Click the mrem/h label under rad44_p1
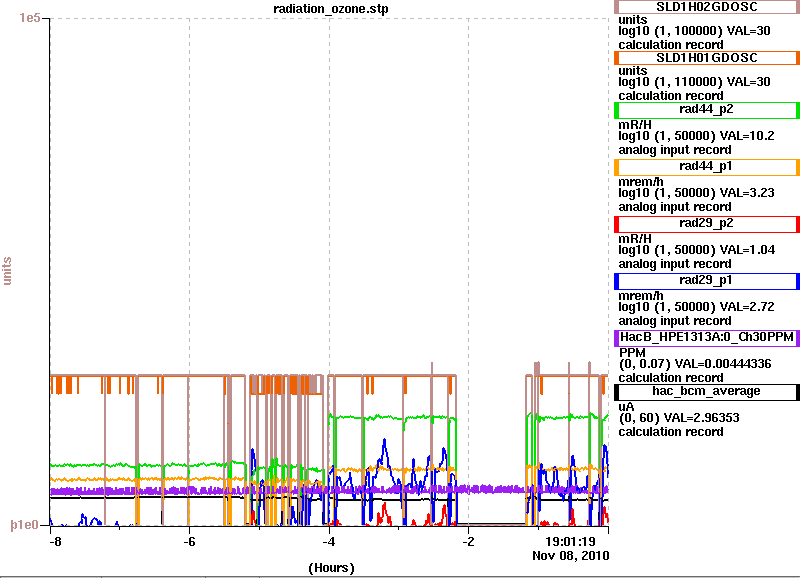This screenshot has height=578, width=800. [x=641, y=182]
